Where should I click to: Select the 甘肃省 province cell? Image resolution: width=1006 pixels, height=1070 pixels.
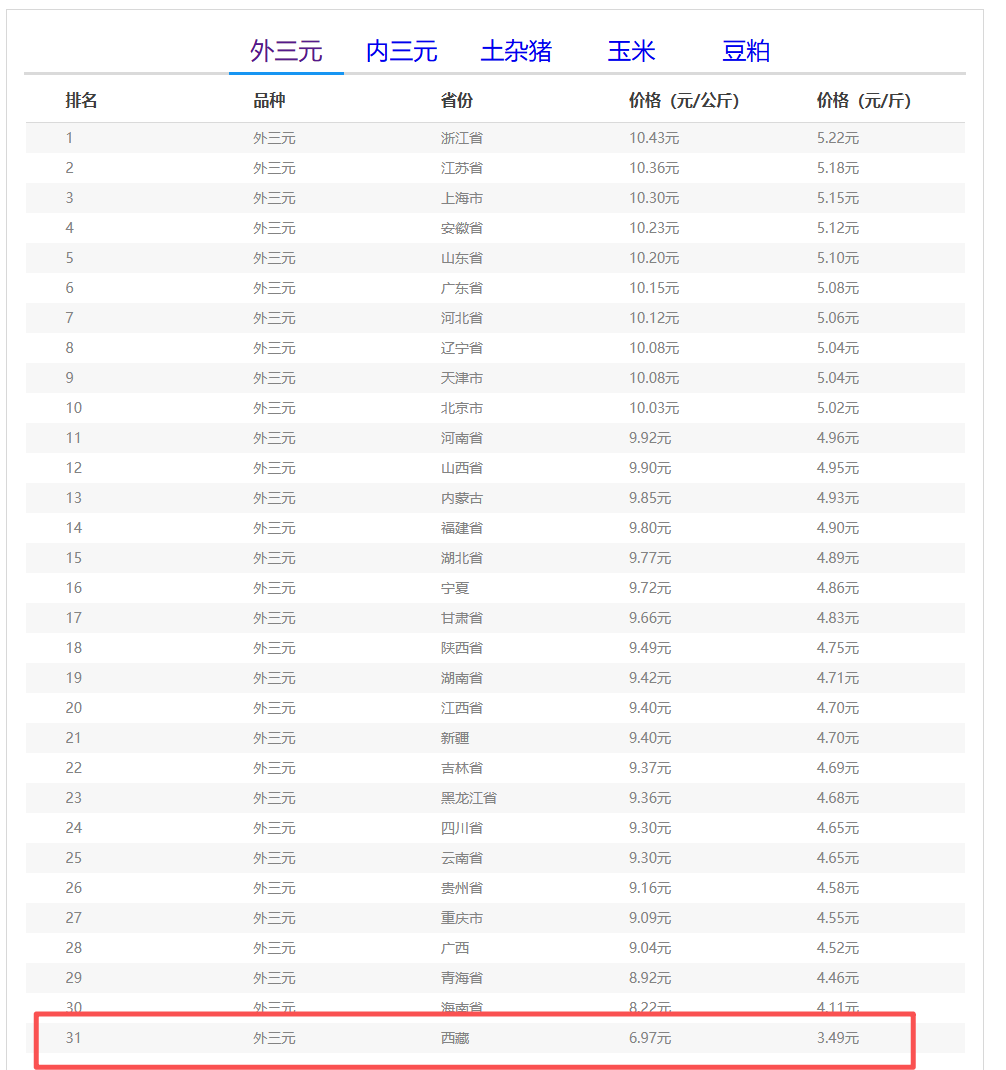(461, 618)
